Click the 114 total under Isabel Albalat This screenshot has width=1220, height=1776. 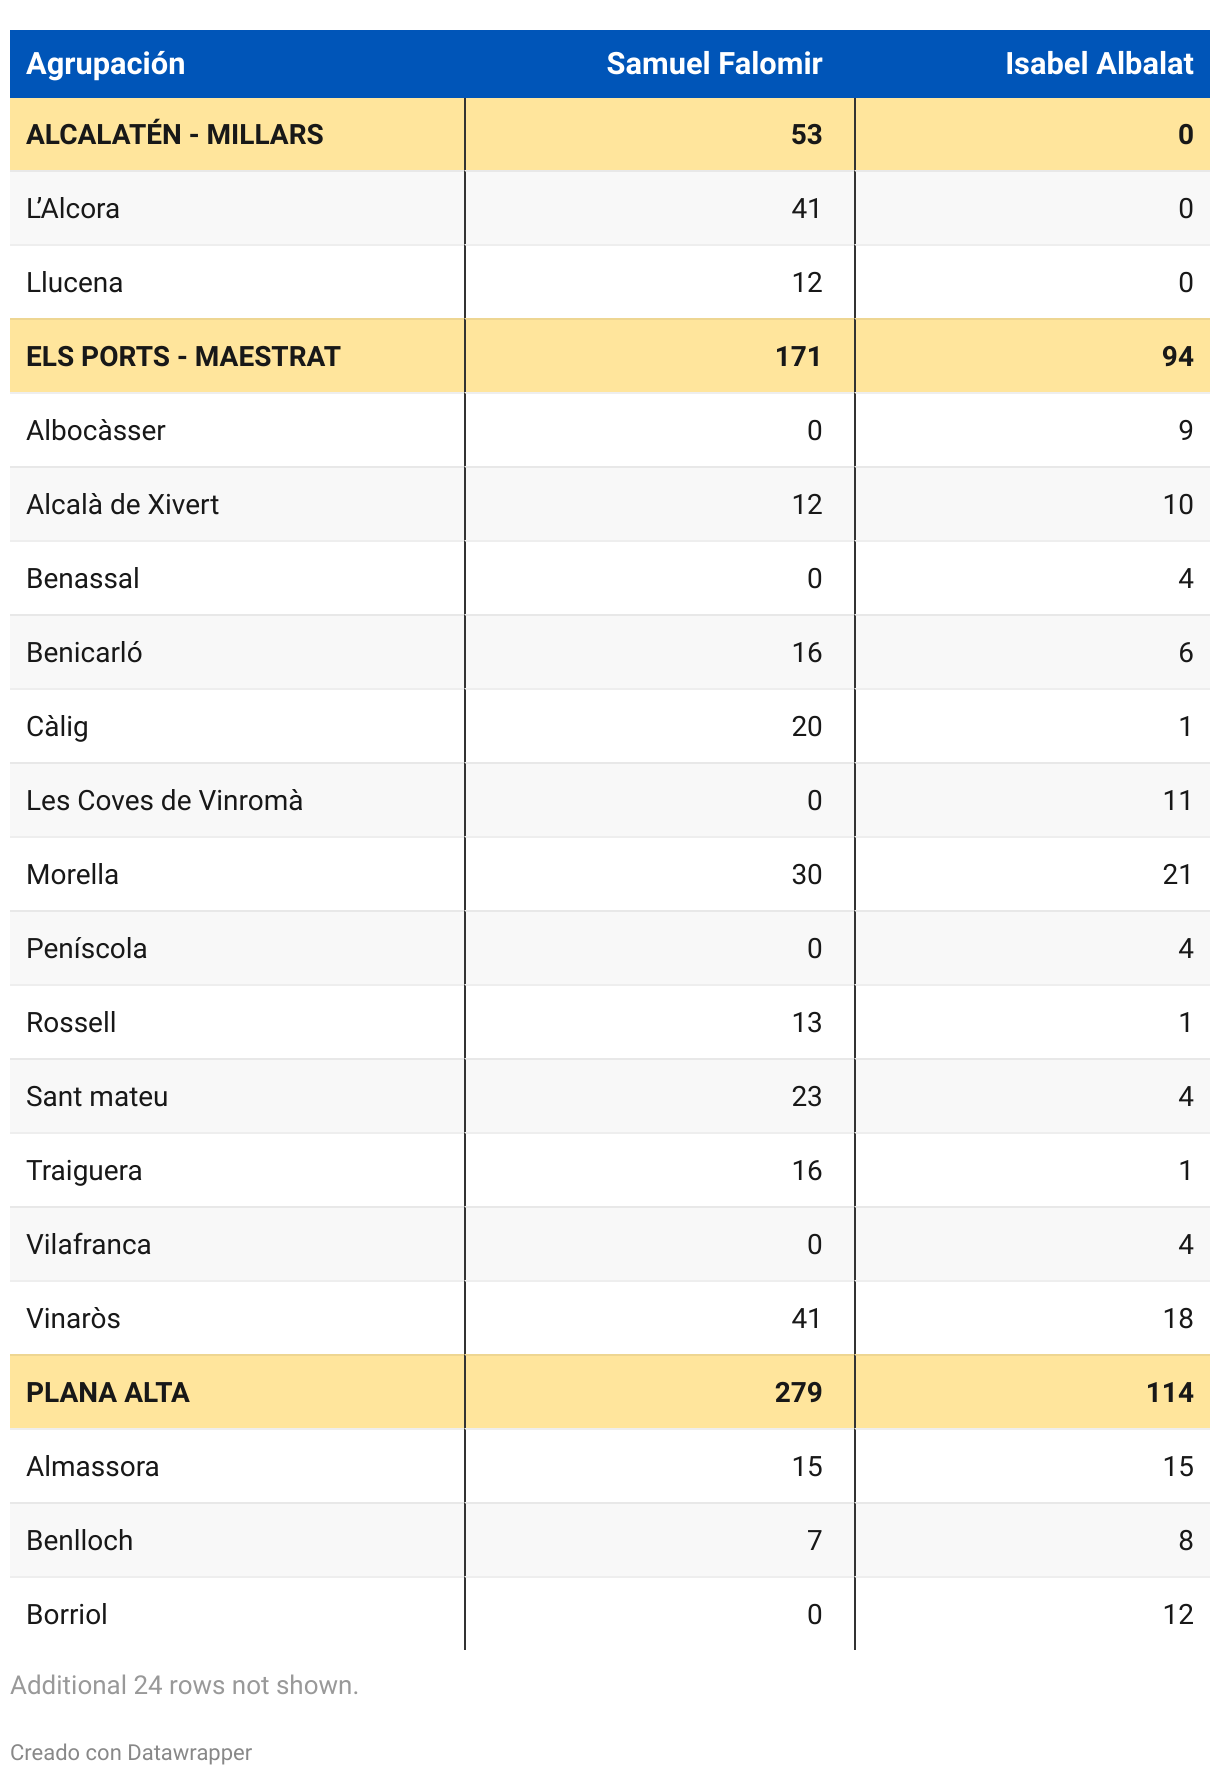pos(1169,1393)
